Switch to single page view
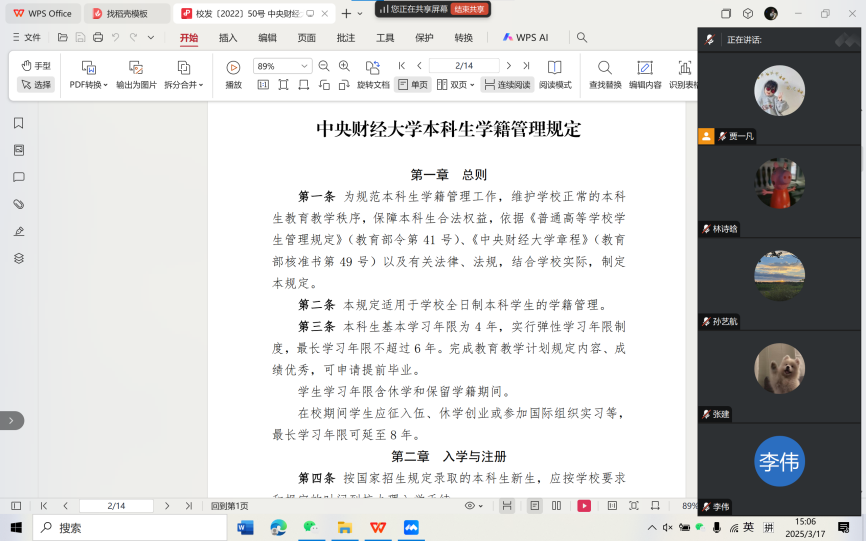 [413, 85]
